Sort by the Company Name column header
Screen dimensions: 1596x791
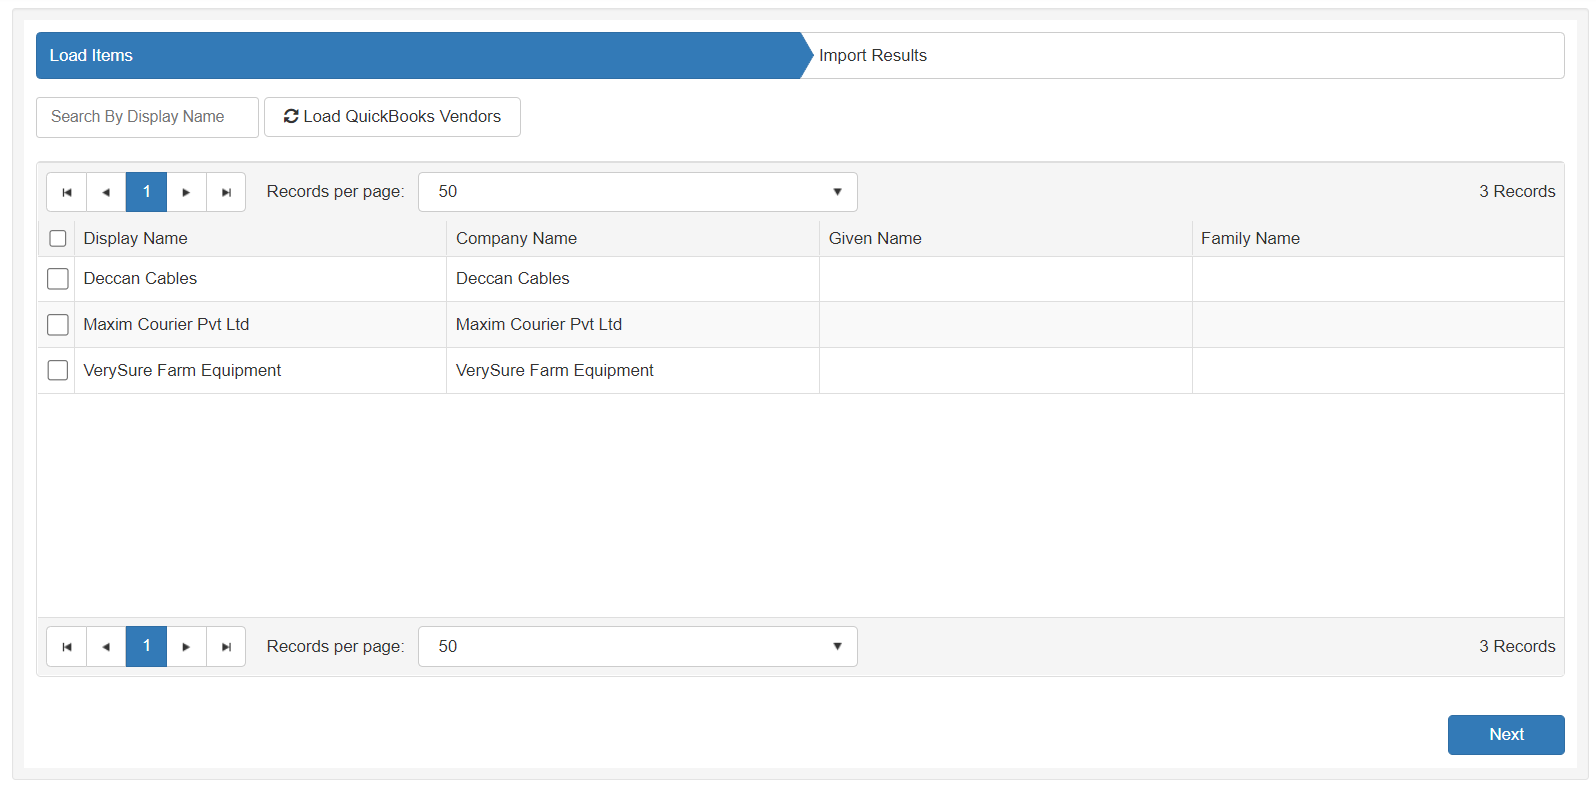pos(516,239)
